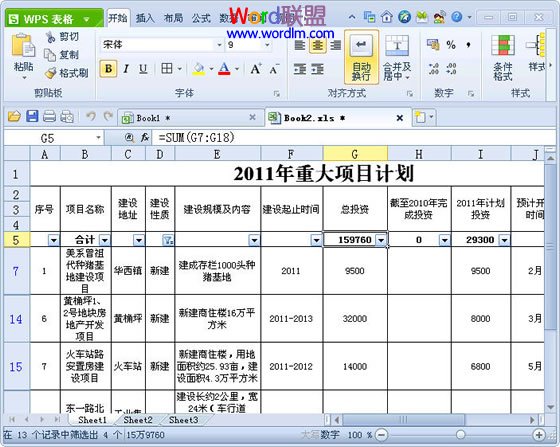Screen dimensions: 560x447
Task: Switch to the 插入 ribbon tab
Action: click(145, 18)
